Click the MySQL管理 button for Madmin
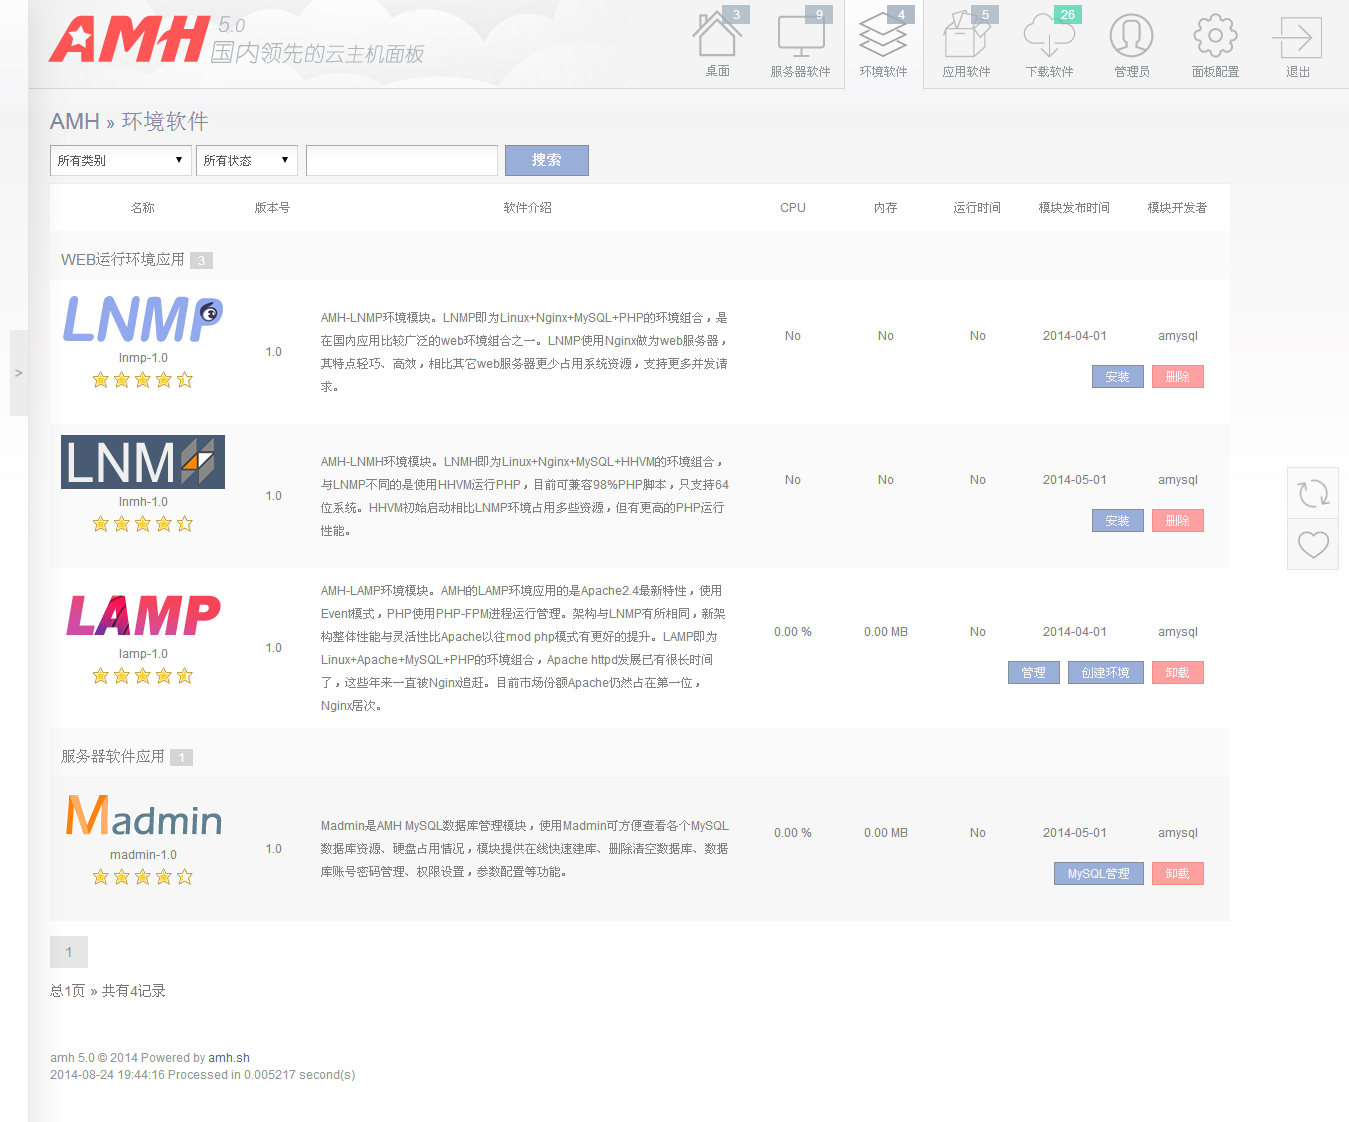 [x=1098, y=874]
